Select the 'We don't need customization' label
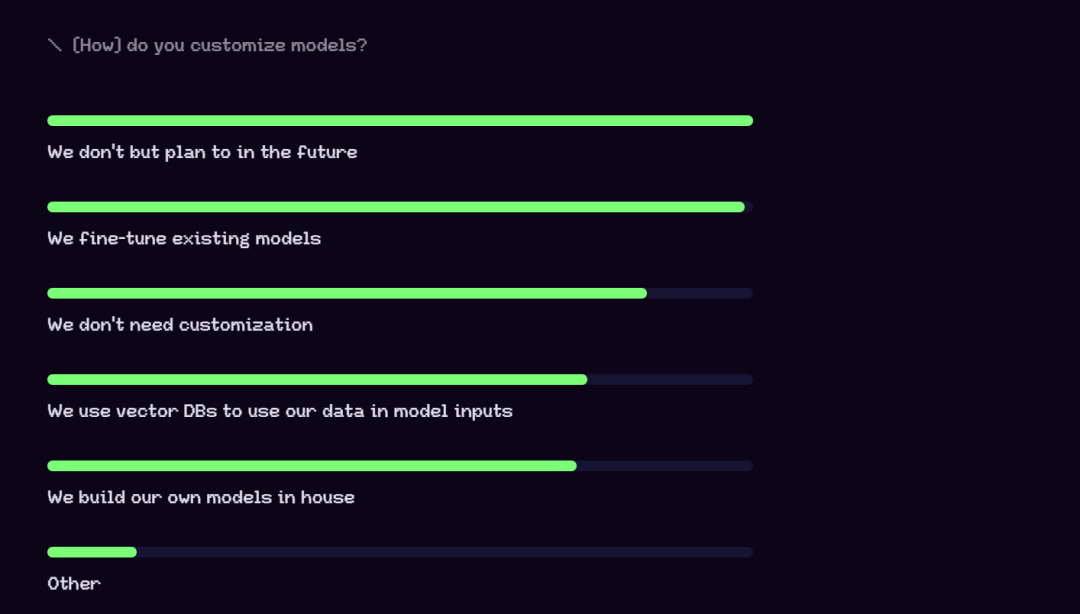This screenshot has width=1080, height=614. pyautogui.click(x=180, y=325)
